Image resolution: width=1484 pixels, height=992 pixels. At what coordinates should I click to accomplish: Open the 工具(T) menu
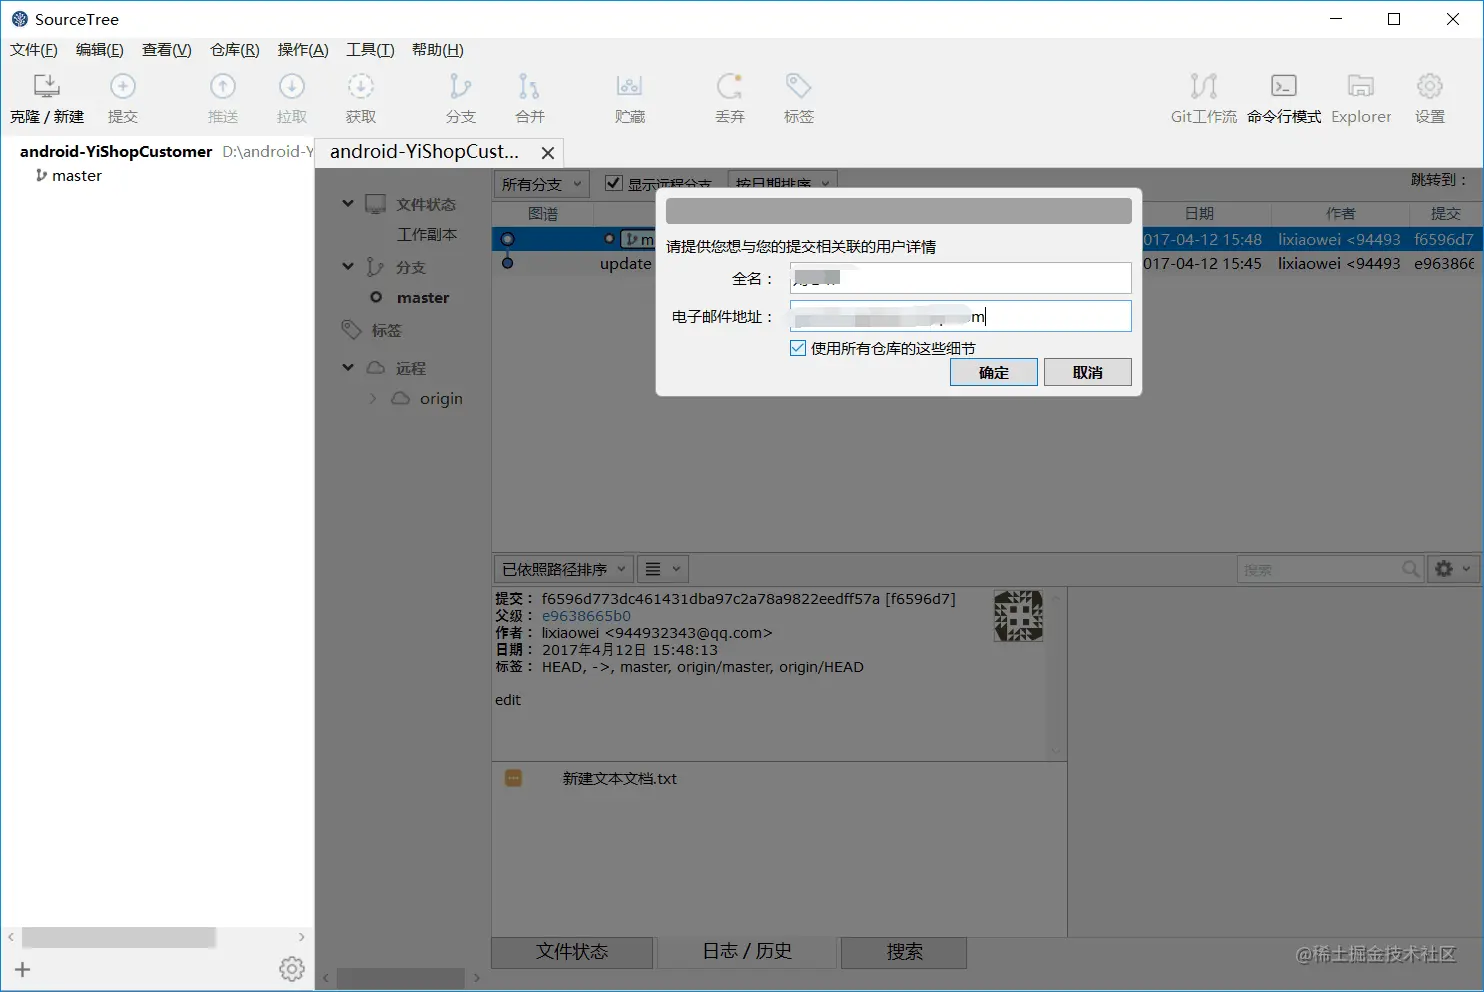pyautogui.click(x=370, y=50)
